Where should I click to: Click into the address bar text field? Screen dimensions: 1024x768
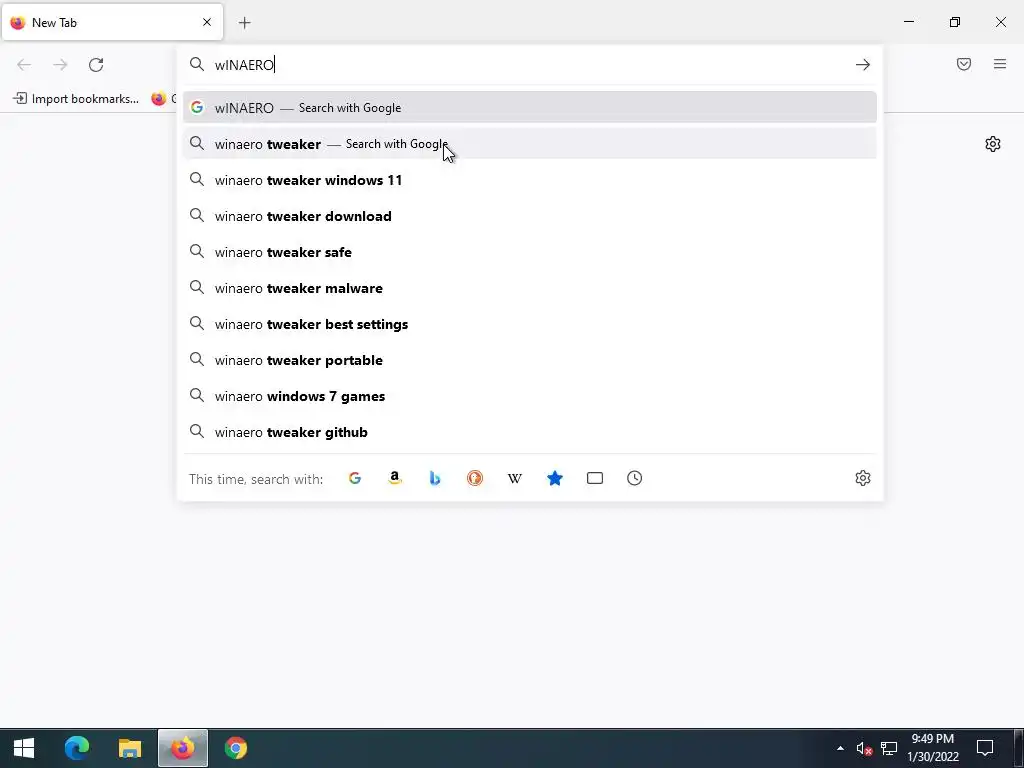(529, 65)
